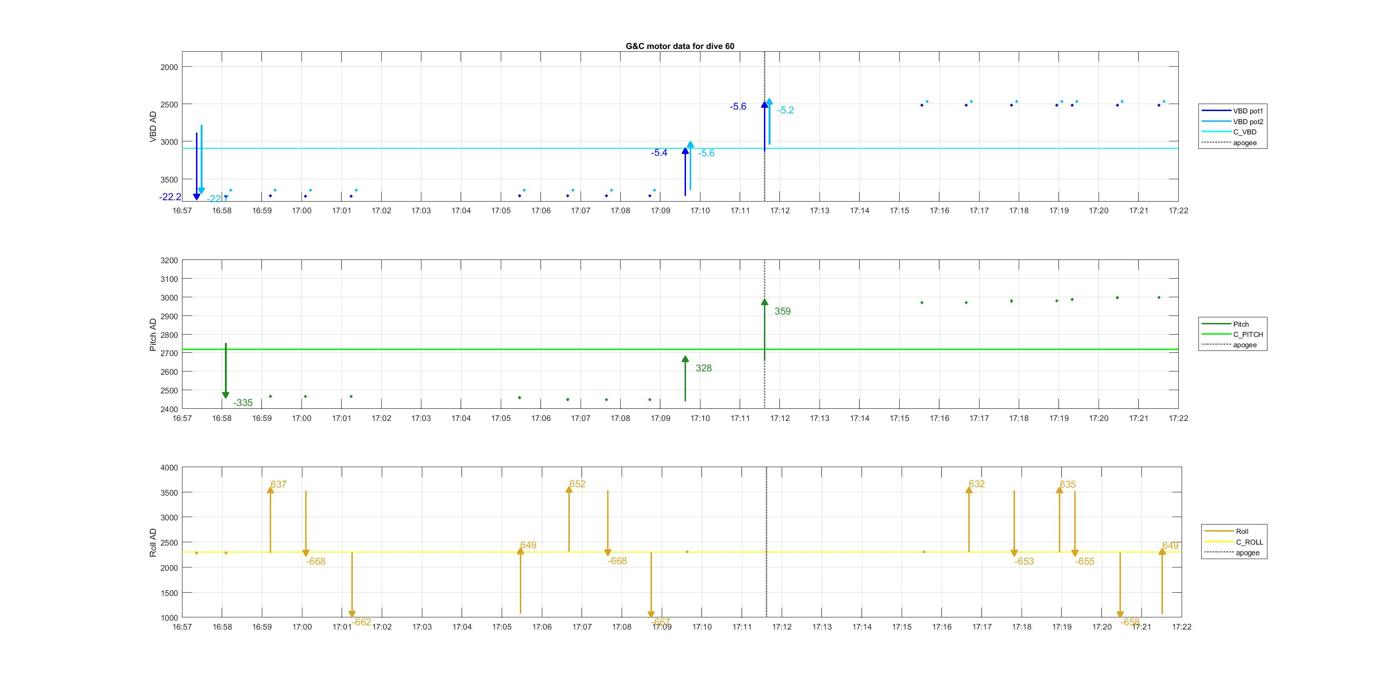The width and height of the screenshot is (1400, 693).
Task: Click the 'Pitch AD' y-axis label
Action: click(x=154, y=335)
